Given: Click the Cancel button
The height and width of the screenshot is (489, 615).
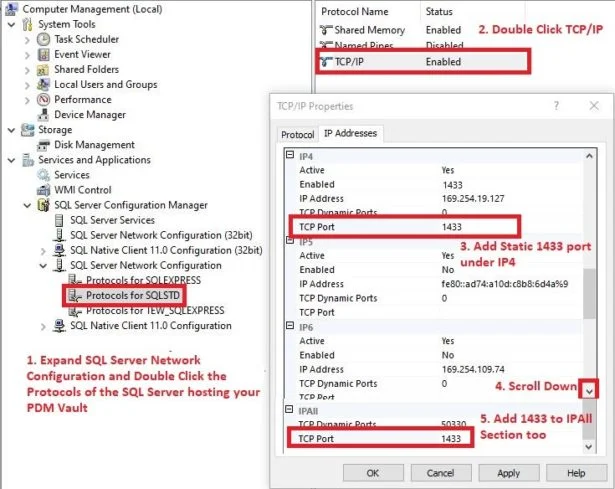Looking at the screenshot, I should (441, 473).
